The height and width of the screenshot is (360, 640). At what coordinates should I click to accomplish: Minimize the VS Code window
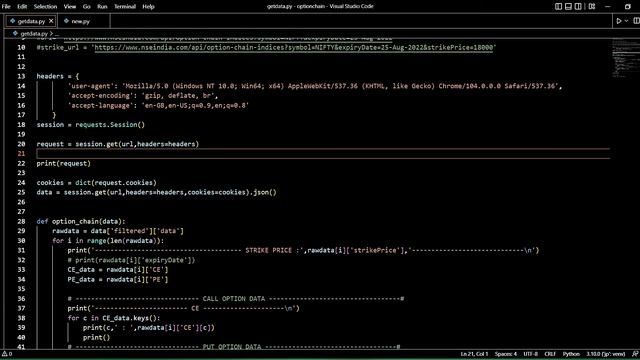click(608, 7)
